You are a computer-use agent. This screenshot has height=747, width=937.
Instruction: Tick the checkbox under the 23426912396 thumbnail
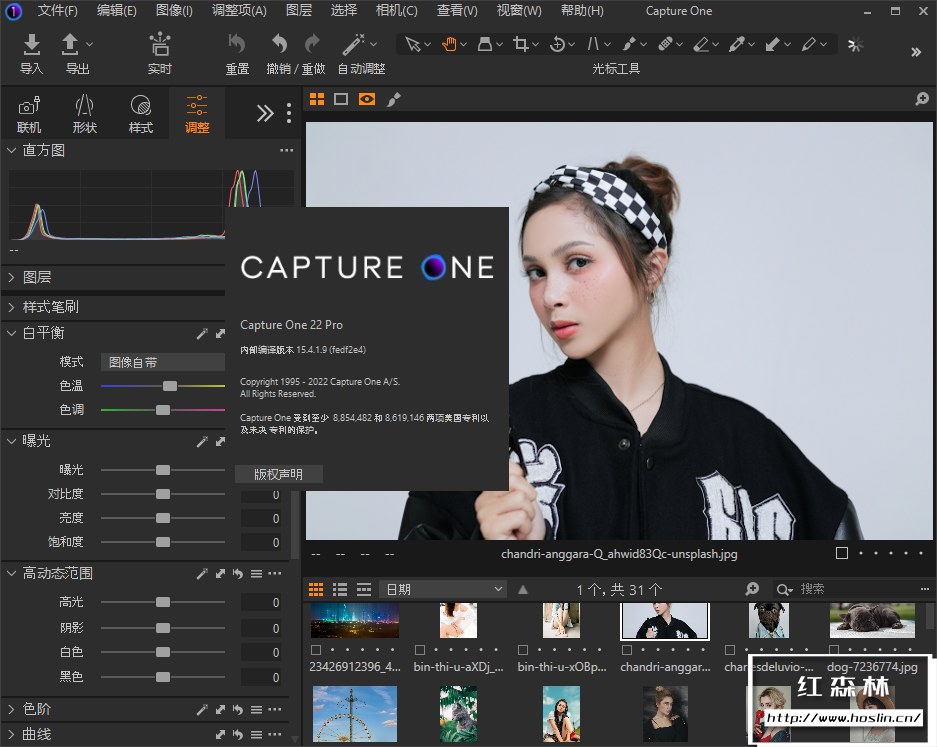pyautogui.click(x=316, y=650)
